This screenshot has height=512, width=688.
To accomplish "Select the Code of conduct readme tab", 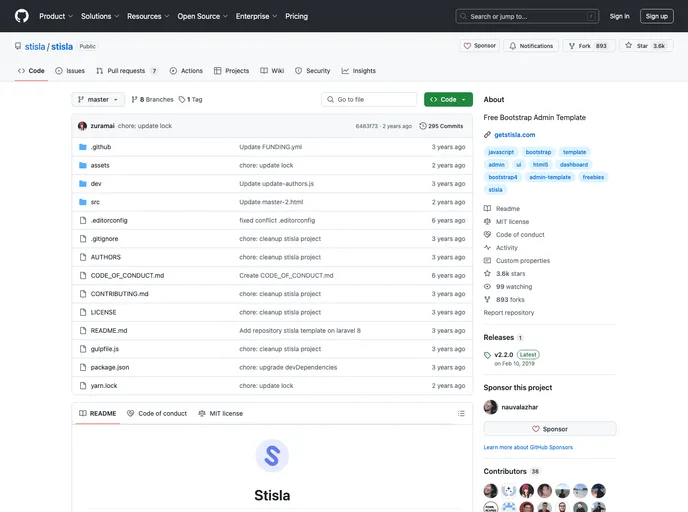I will click(x=157, y=413).
